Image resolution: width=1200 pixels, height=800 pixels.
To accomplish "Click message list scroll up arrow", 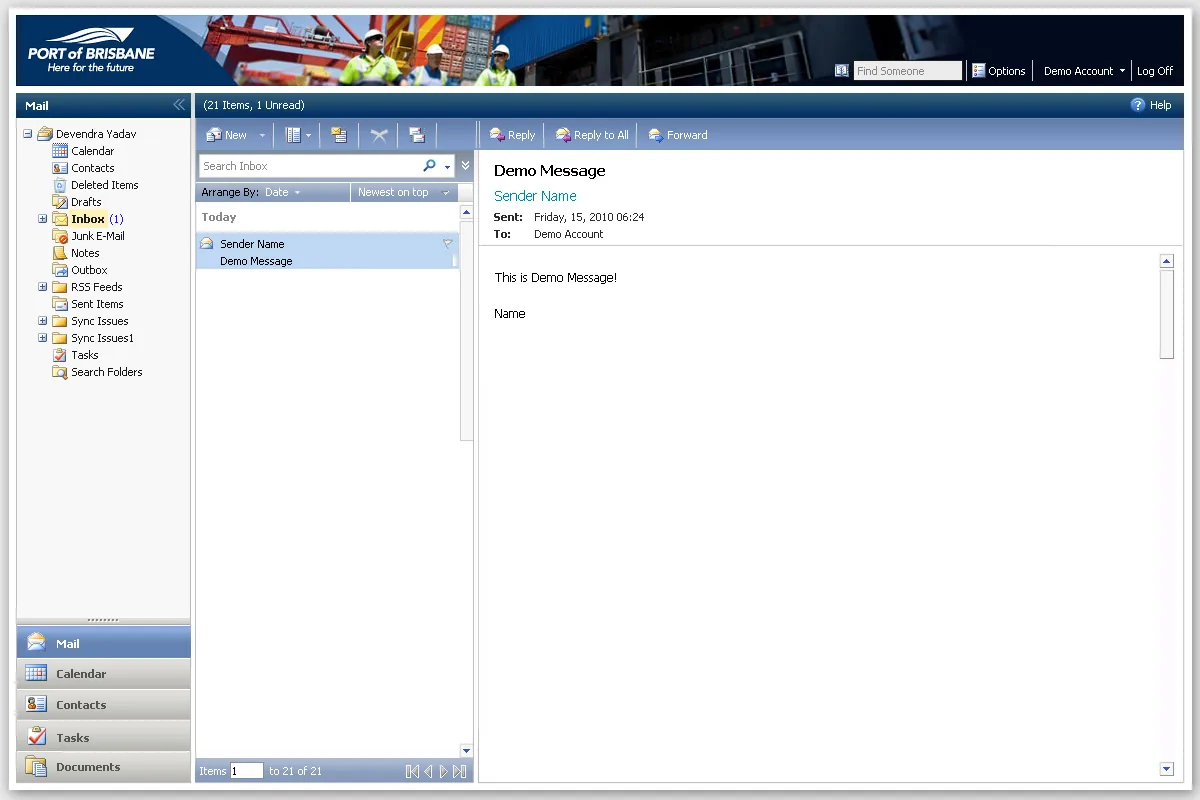I will pos(466,213).
